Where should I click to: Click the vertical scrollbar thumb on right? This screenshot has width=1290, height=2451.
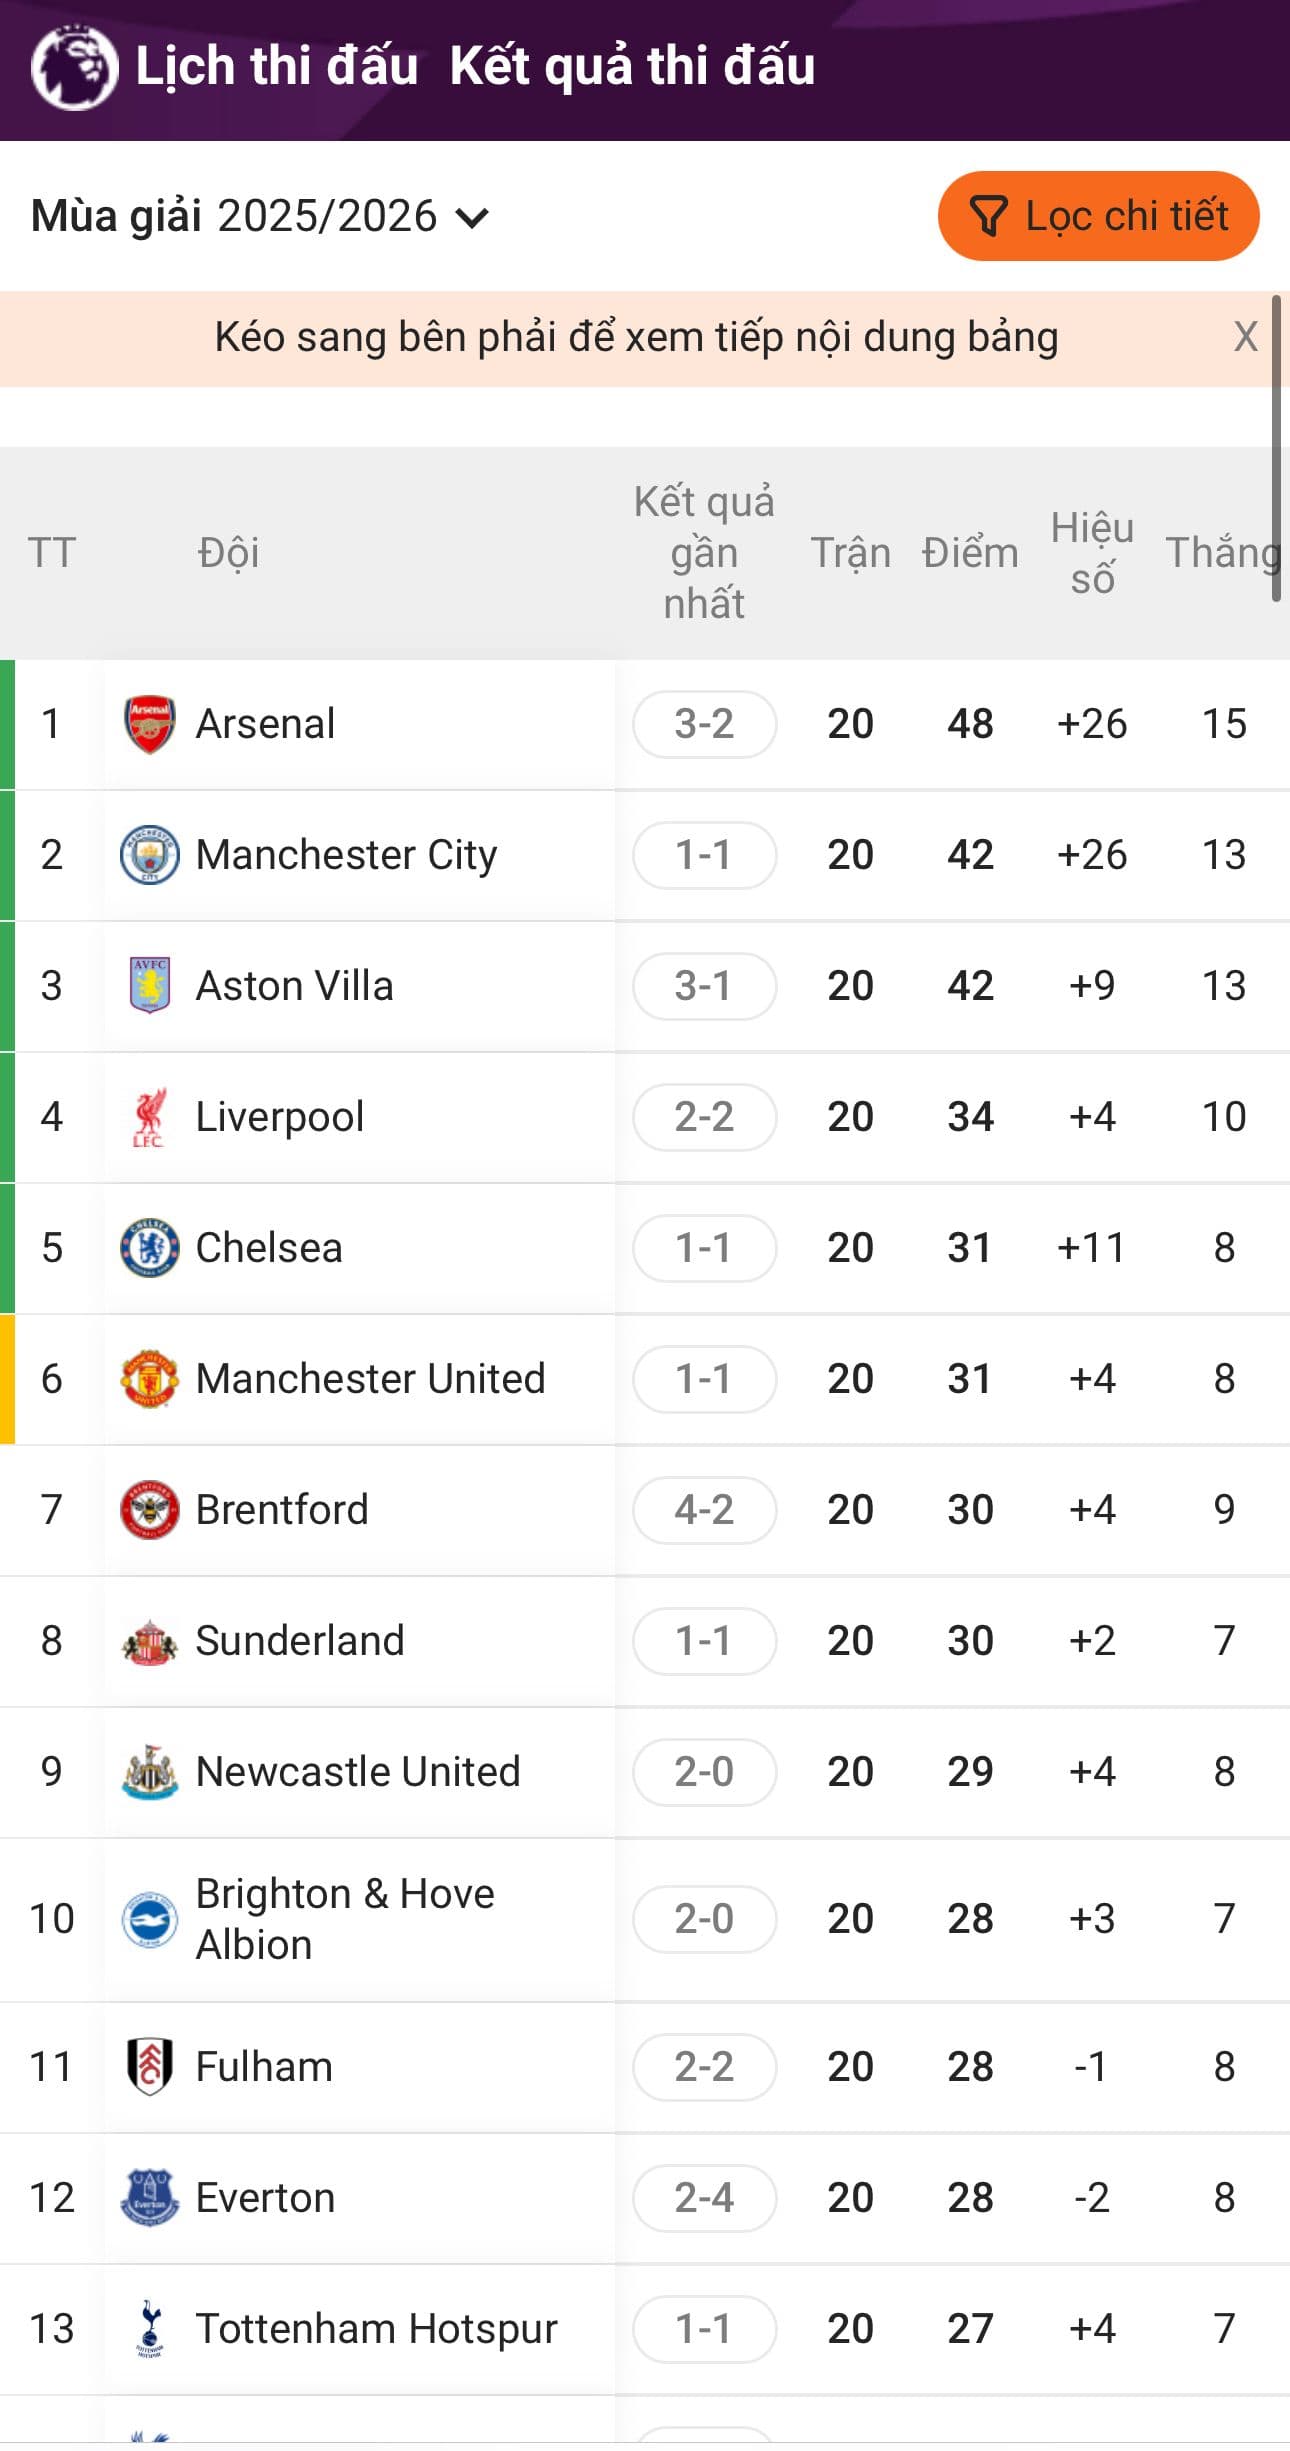(1276, 448)
